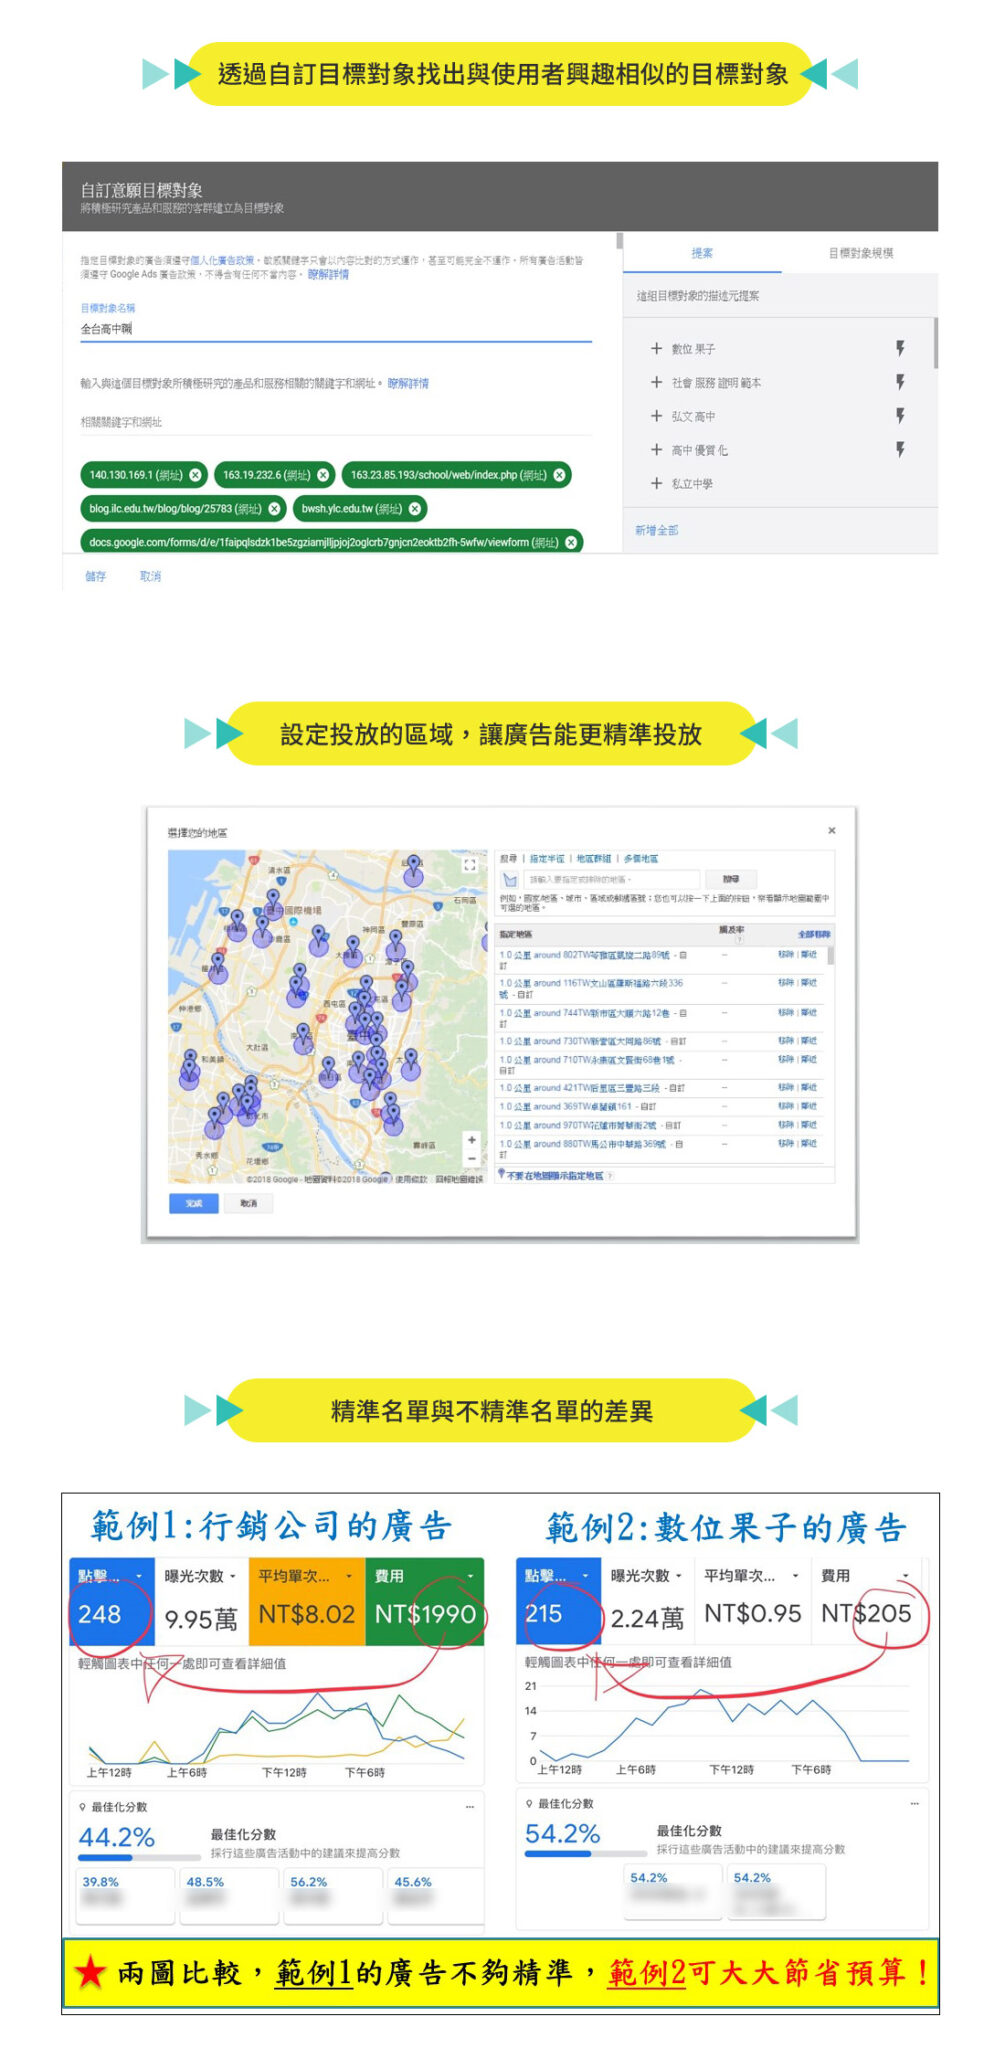This screenshot has height=2048, width=1005.
Task: Click the 全部移除 link in locations table
Action: coord(814,934)
